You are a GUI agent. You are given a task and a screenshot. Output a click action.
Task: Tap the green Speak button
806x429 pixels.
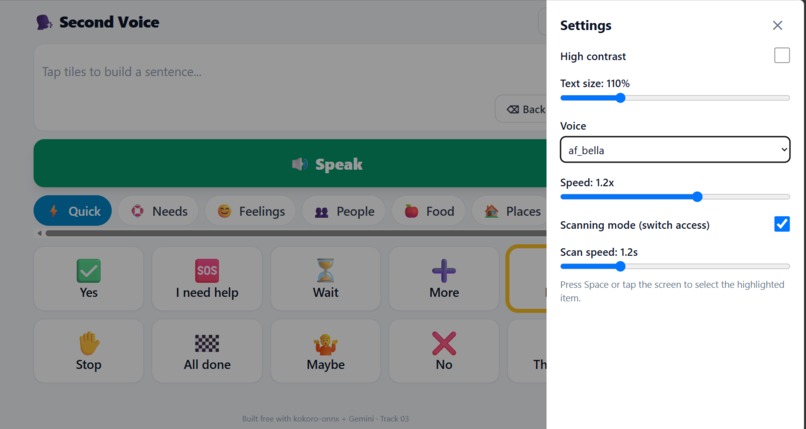click(x=290, y=163)
